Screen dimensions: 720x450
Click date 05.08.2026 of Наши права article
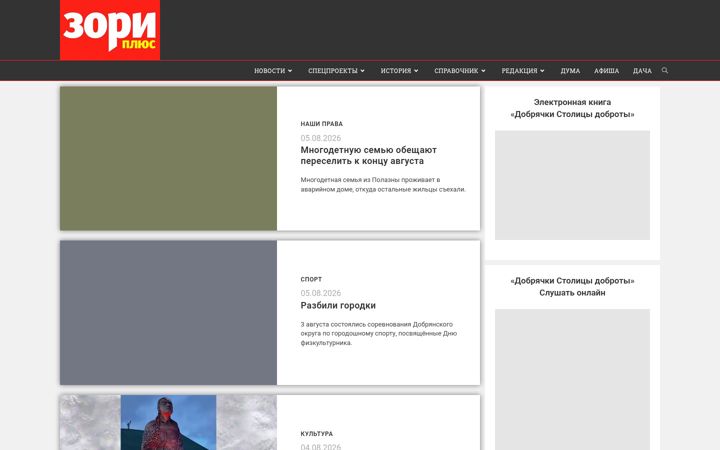coord(321,138)
